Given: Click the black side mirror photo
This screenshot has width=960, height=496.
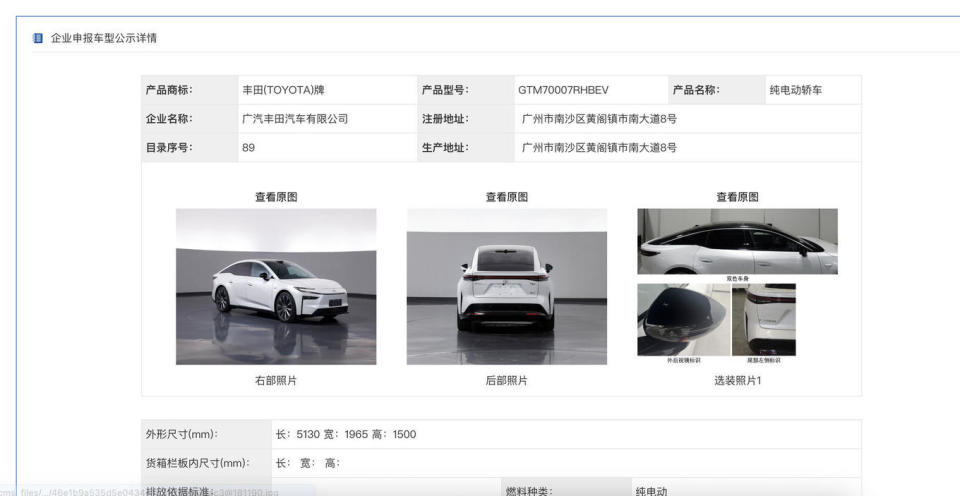Looking at the screenshot, I should 684,320.
